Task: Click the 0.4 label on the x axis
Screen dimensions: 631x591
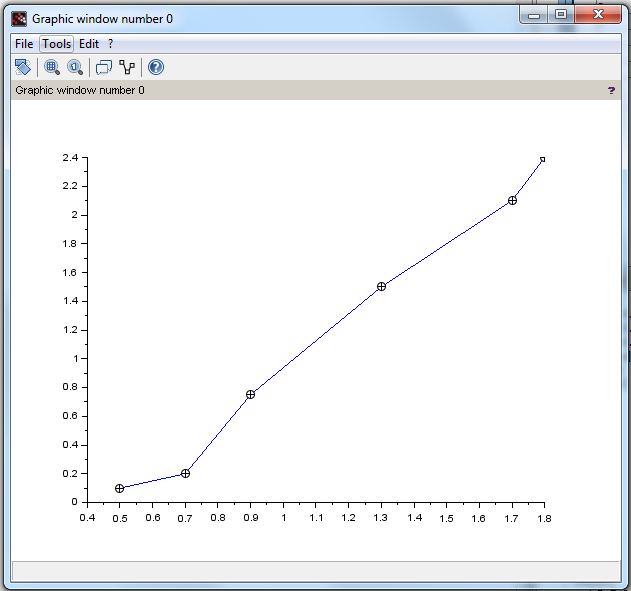Action: point(87,518)
